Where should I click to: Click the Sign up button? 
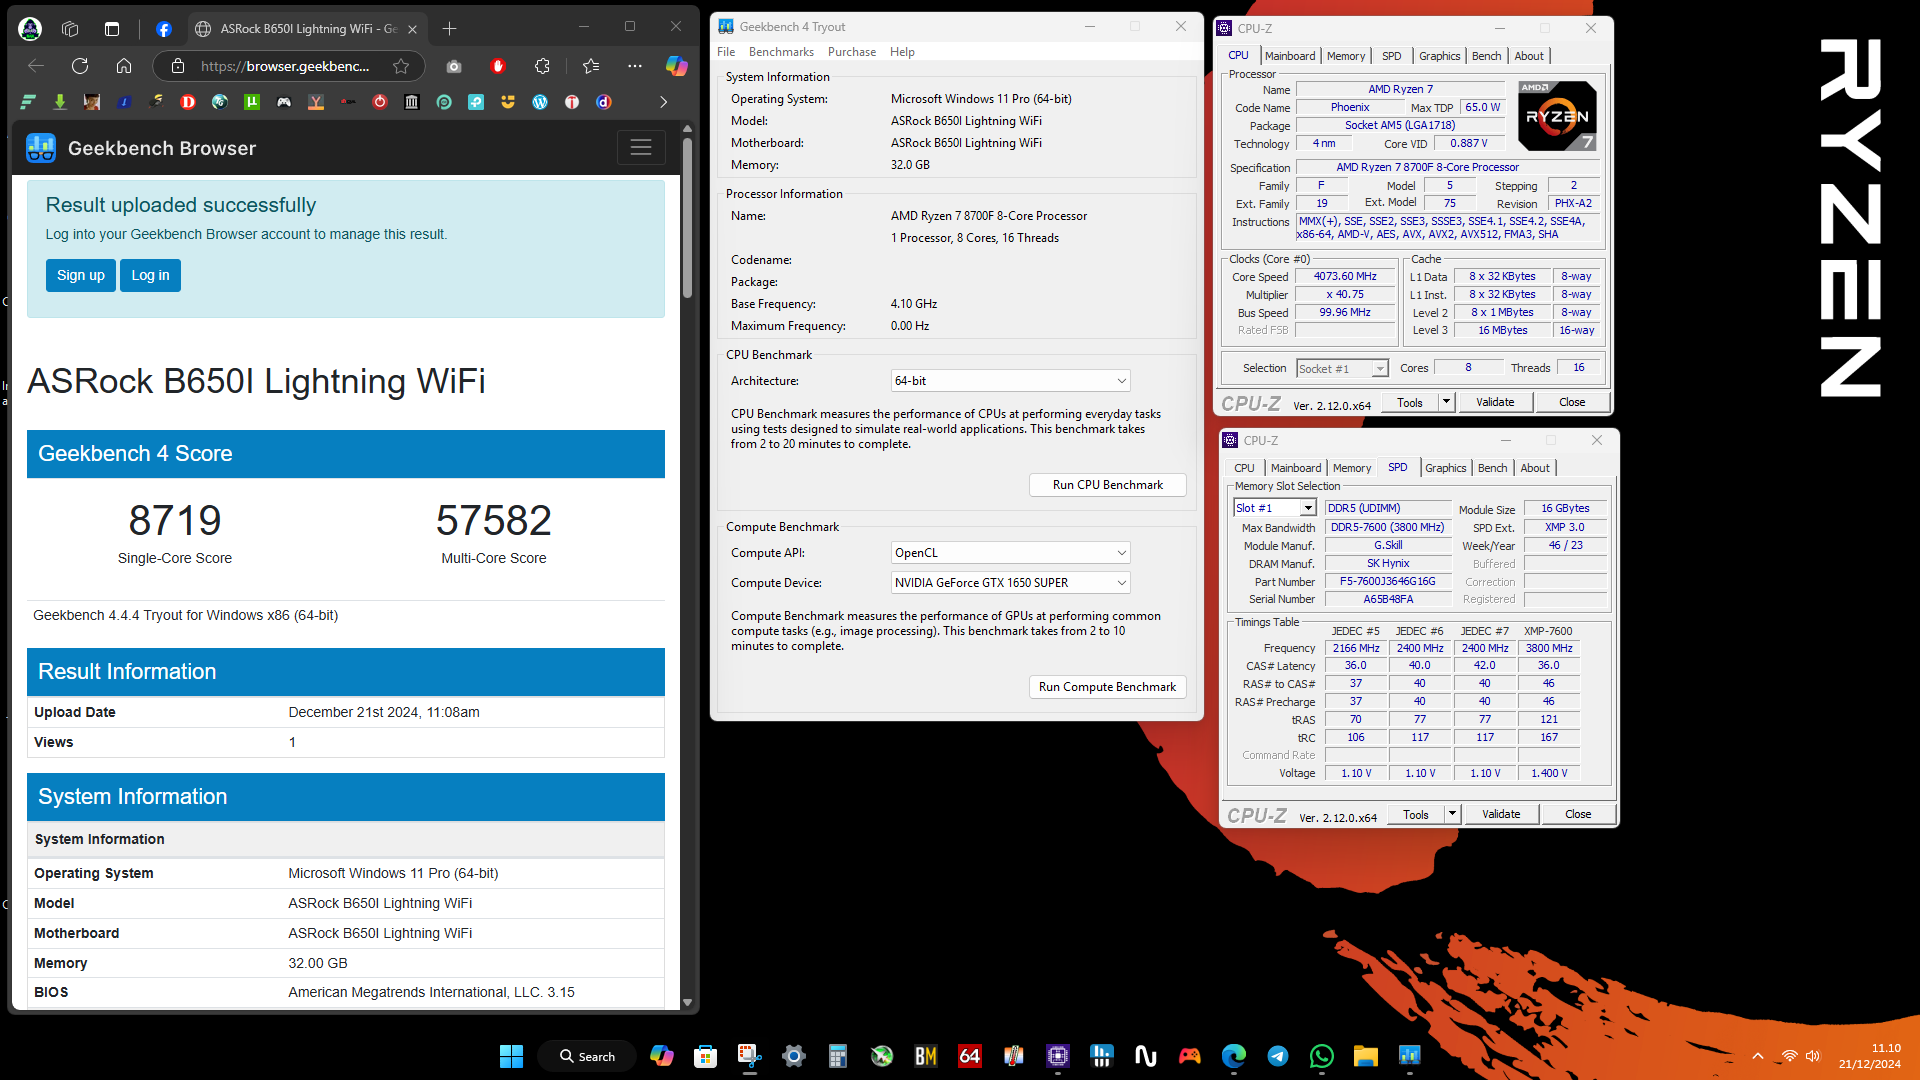pos(81,276)
